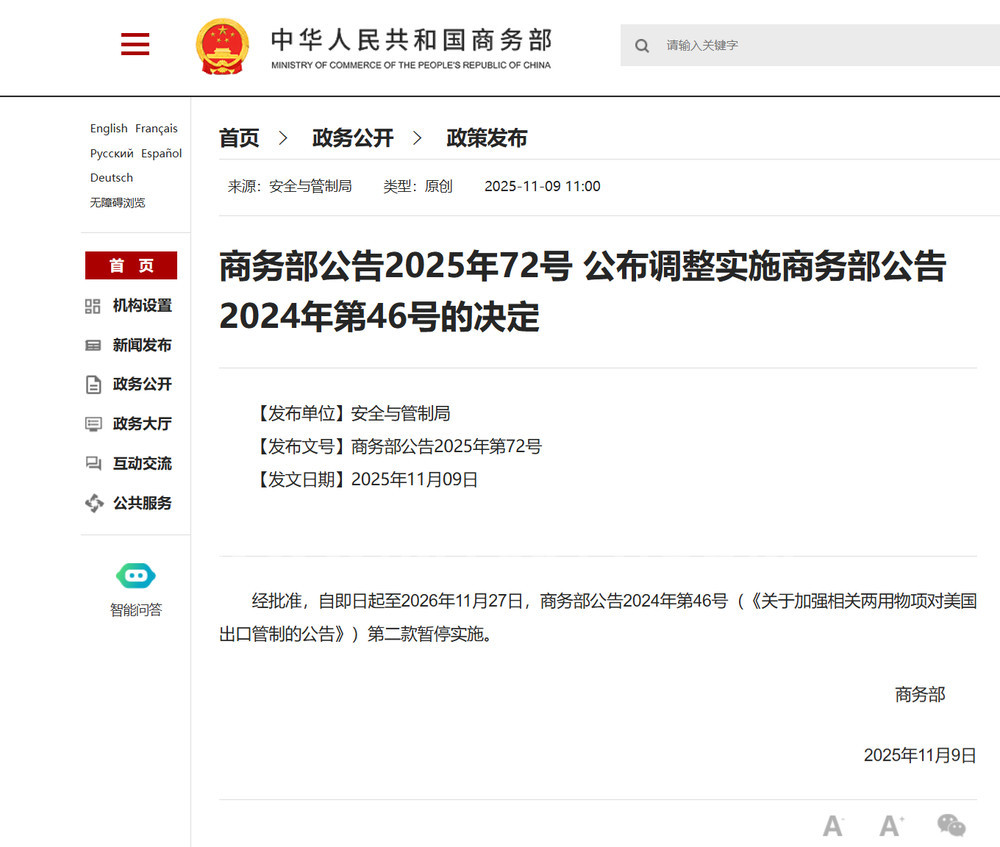Open 政务公开 in the sidebar
Viewport: 1000px width, 847px height.
point(141,384)
